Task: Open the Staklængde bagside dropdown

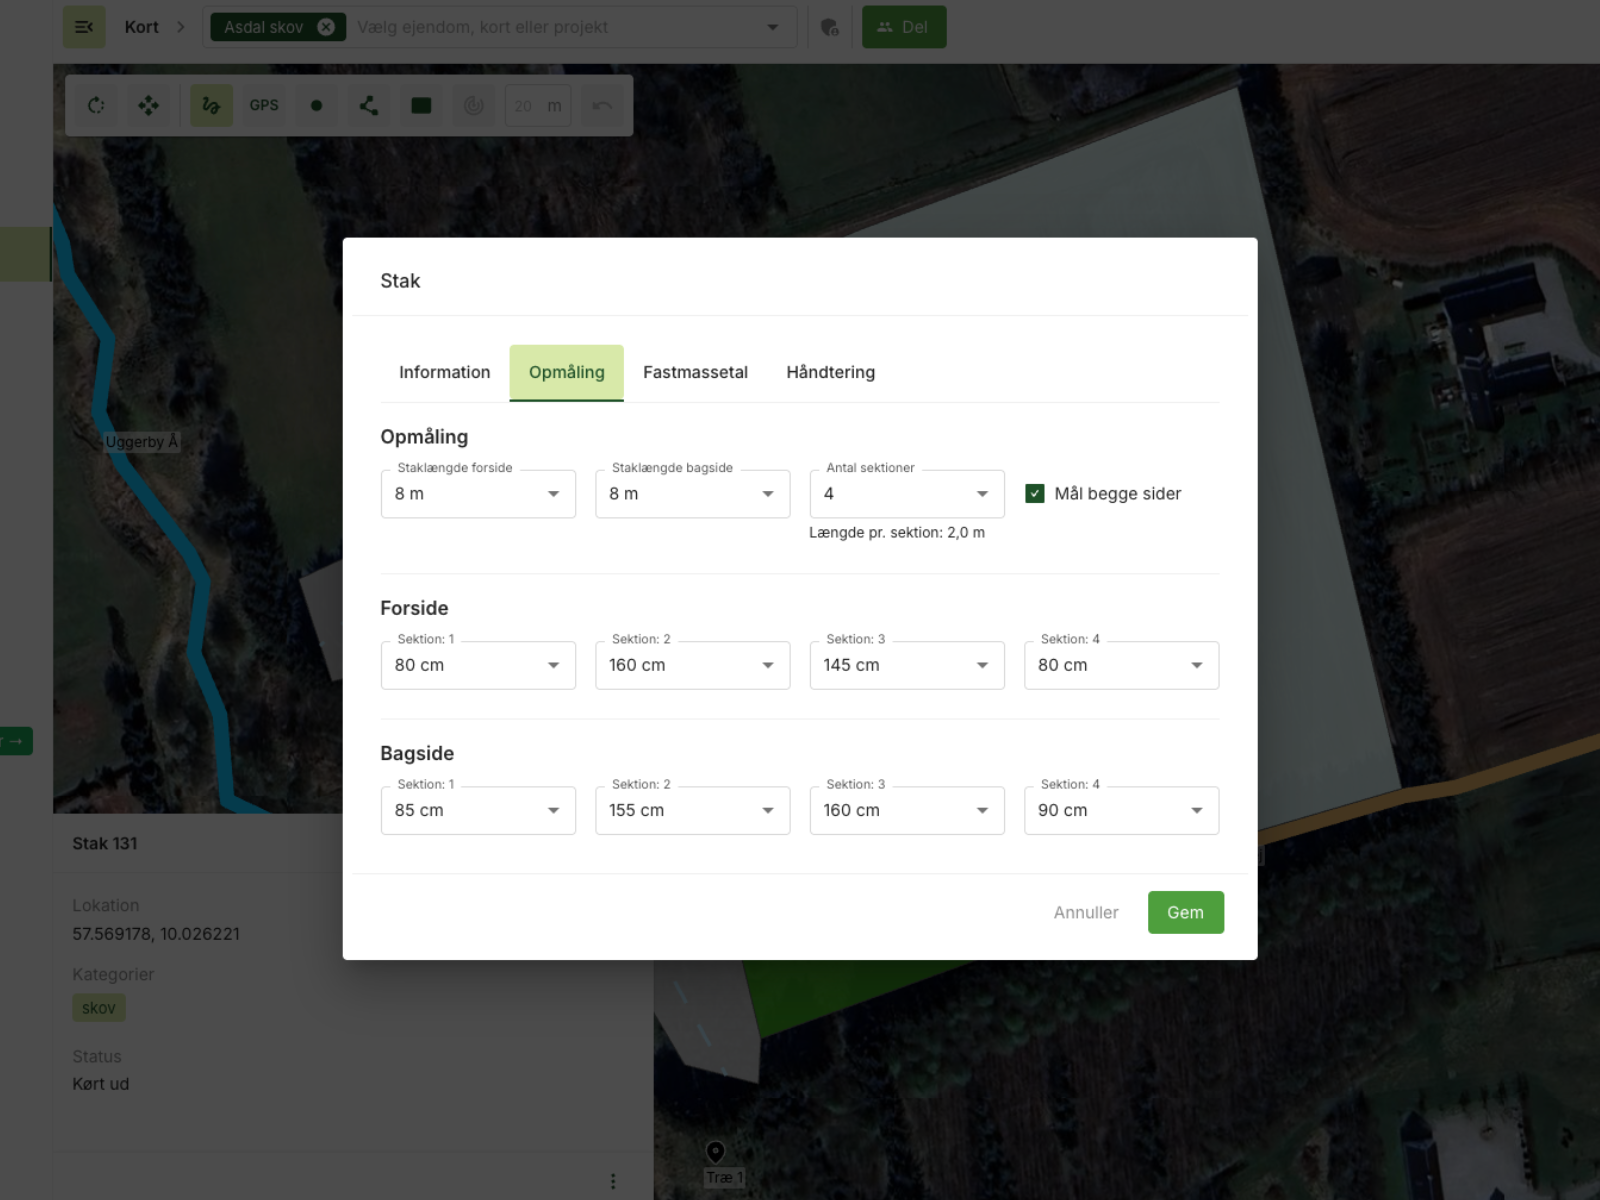Action: (x=693, y=494)
